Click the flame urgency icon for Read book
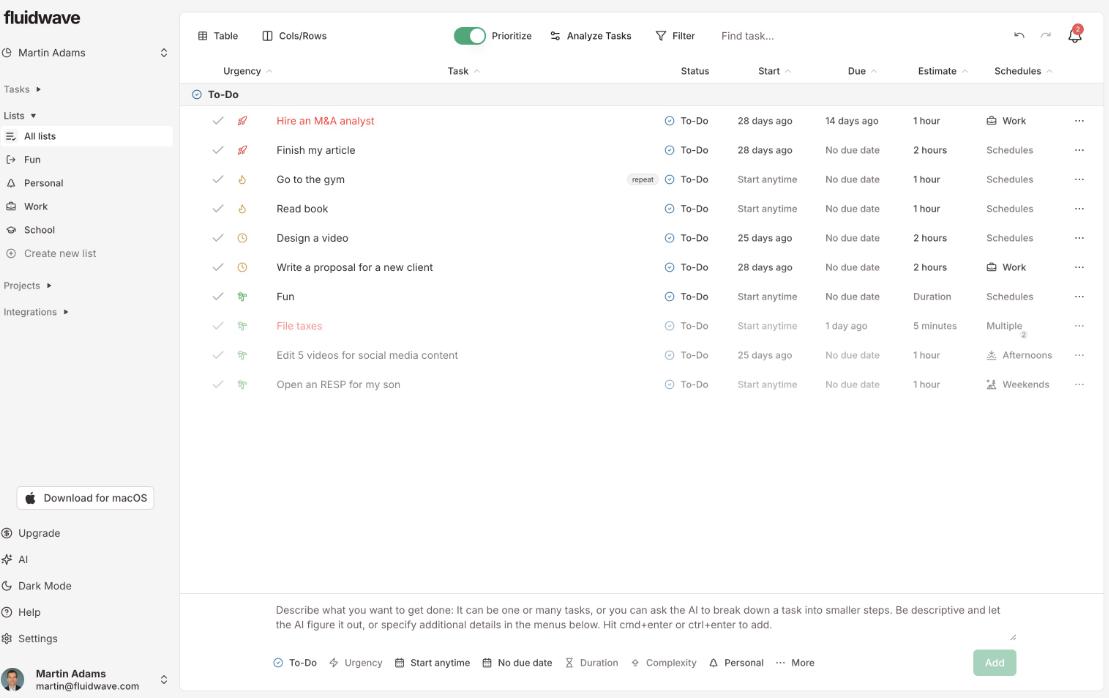This screenshot has width=1109, height=698. pyautogui.click(x=242, y=209)
